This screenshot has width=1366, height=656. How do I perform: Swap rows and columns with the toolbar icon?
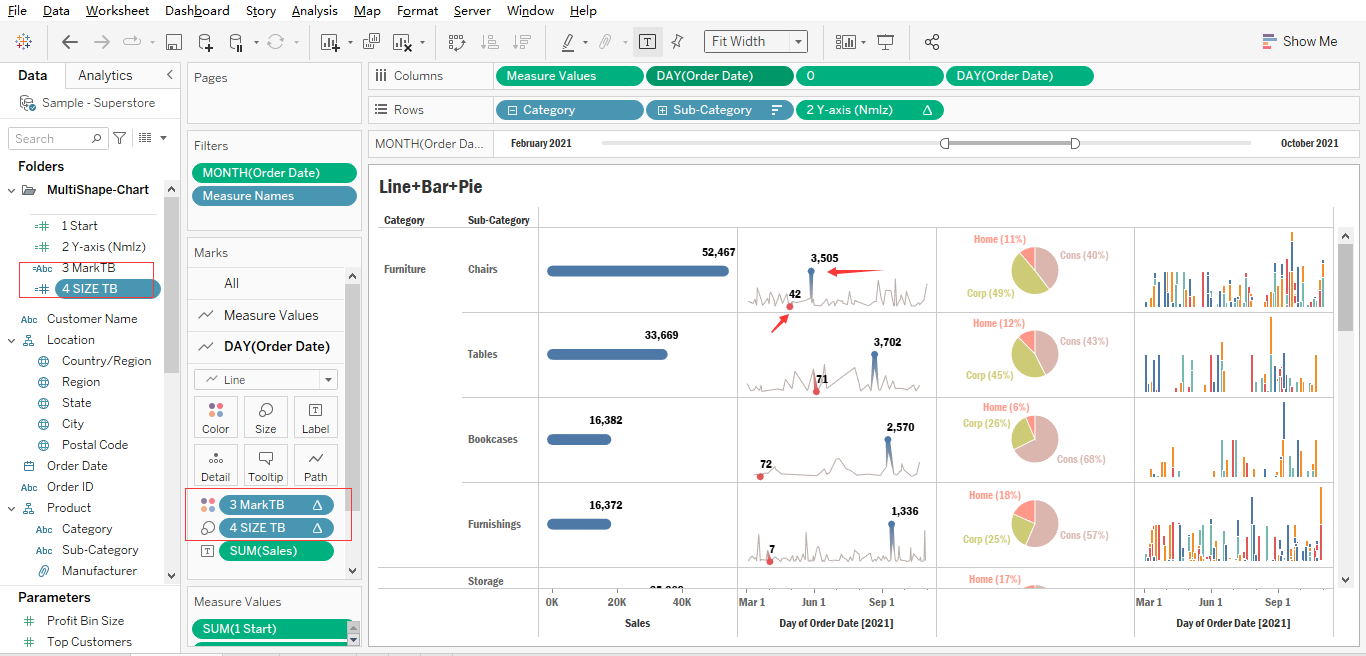tap(457, 41)
